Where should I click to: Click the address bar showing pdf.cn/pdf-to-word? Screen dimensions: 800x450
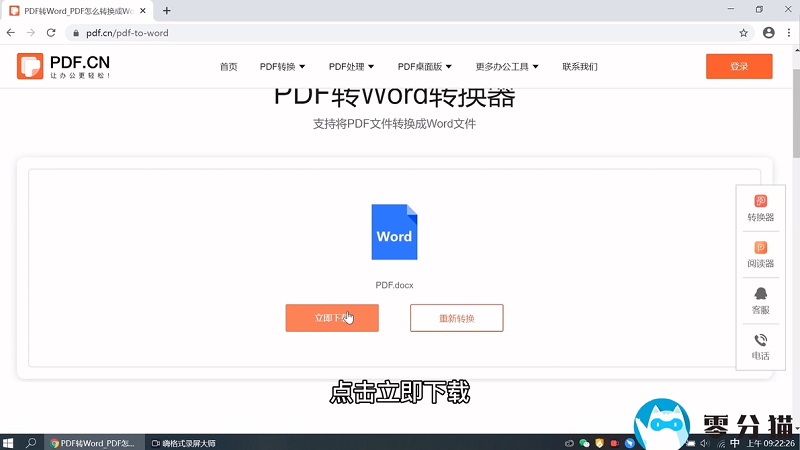[400, 32]
